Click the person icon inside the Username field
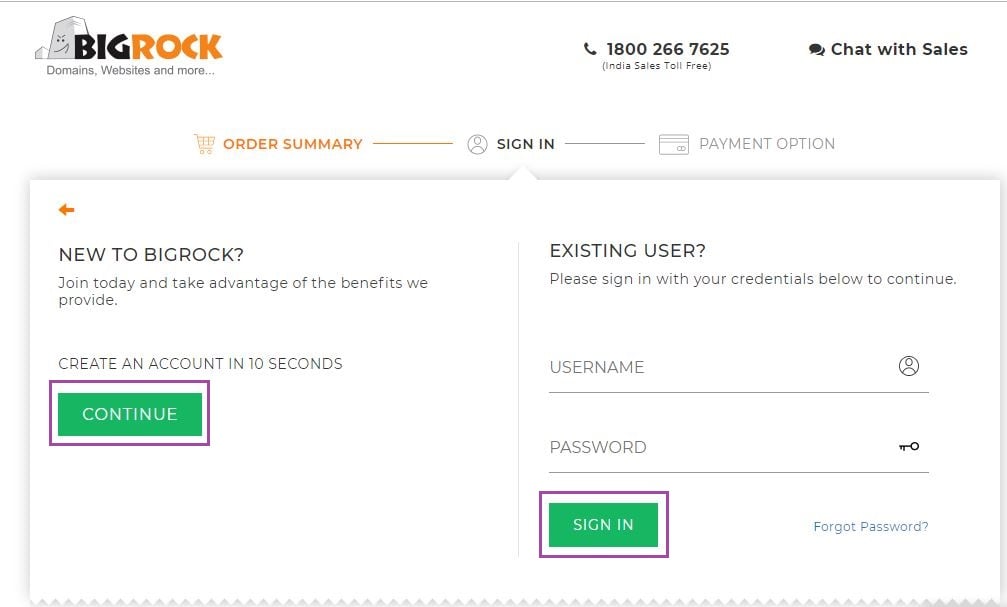Viewport: 1007px width, 607px height. [908, 366]
